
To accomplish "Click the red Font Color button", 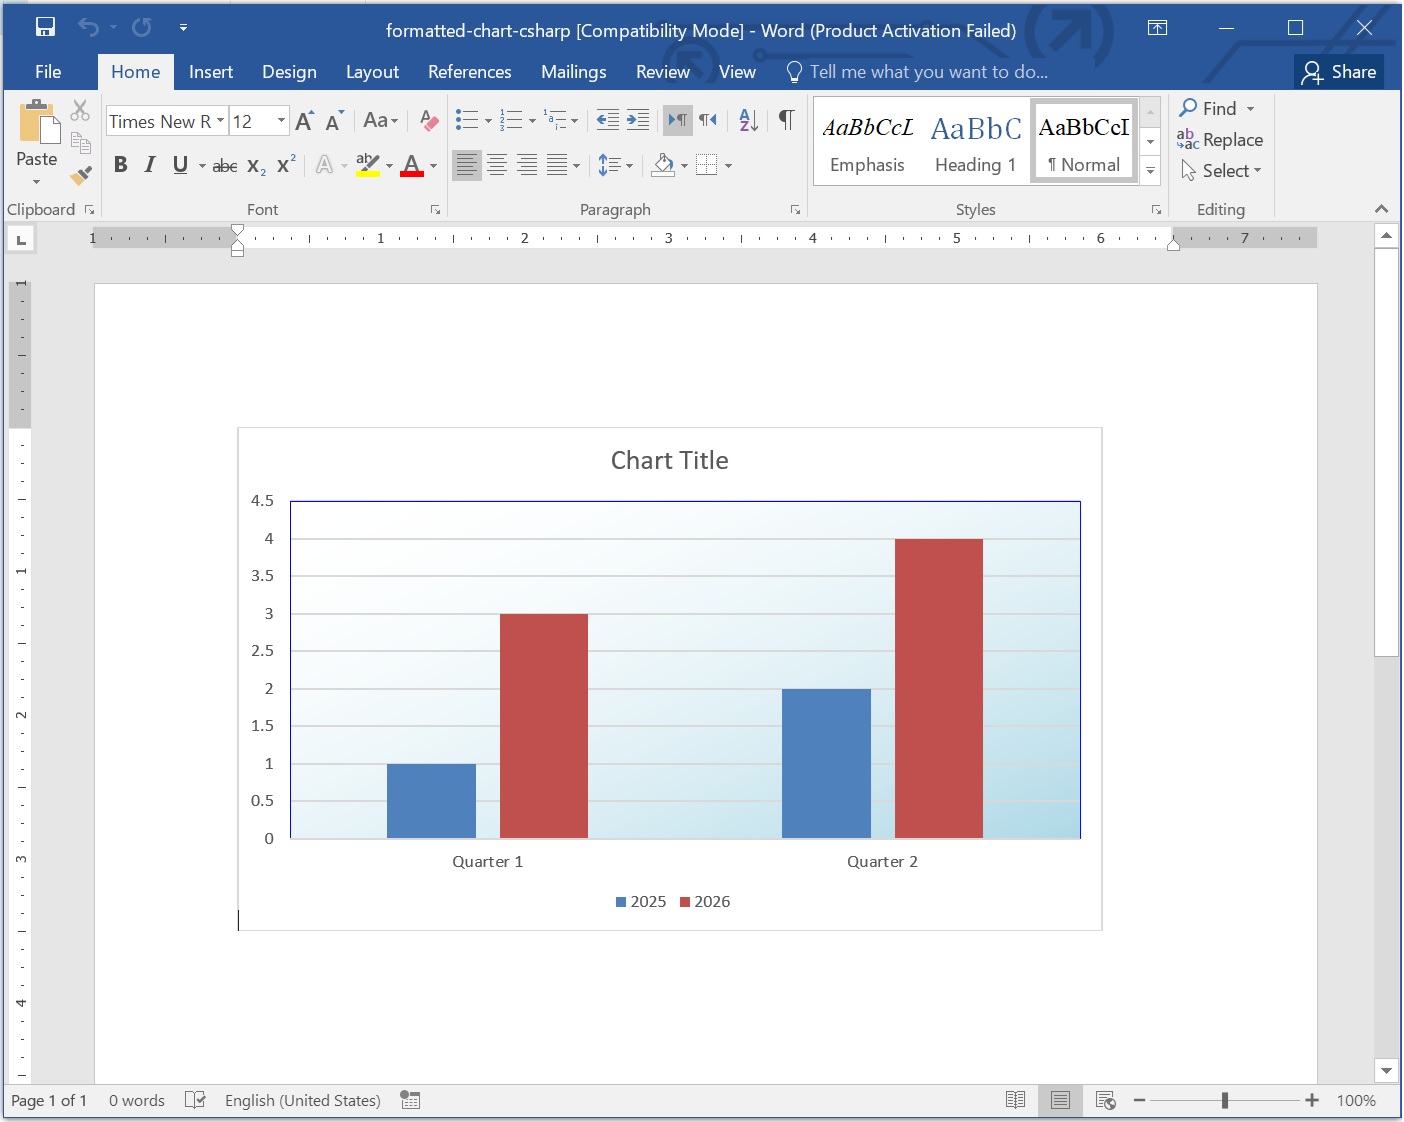I will point(412,165).
